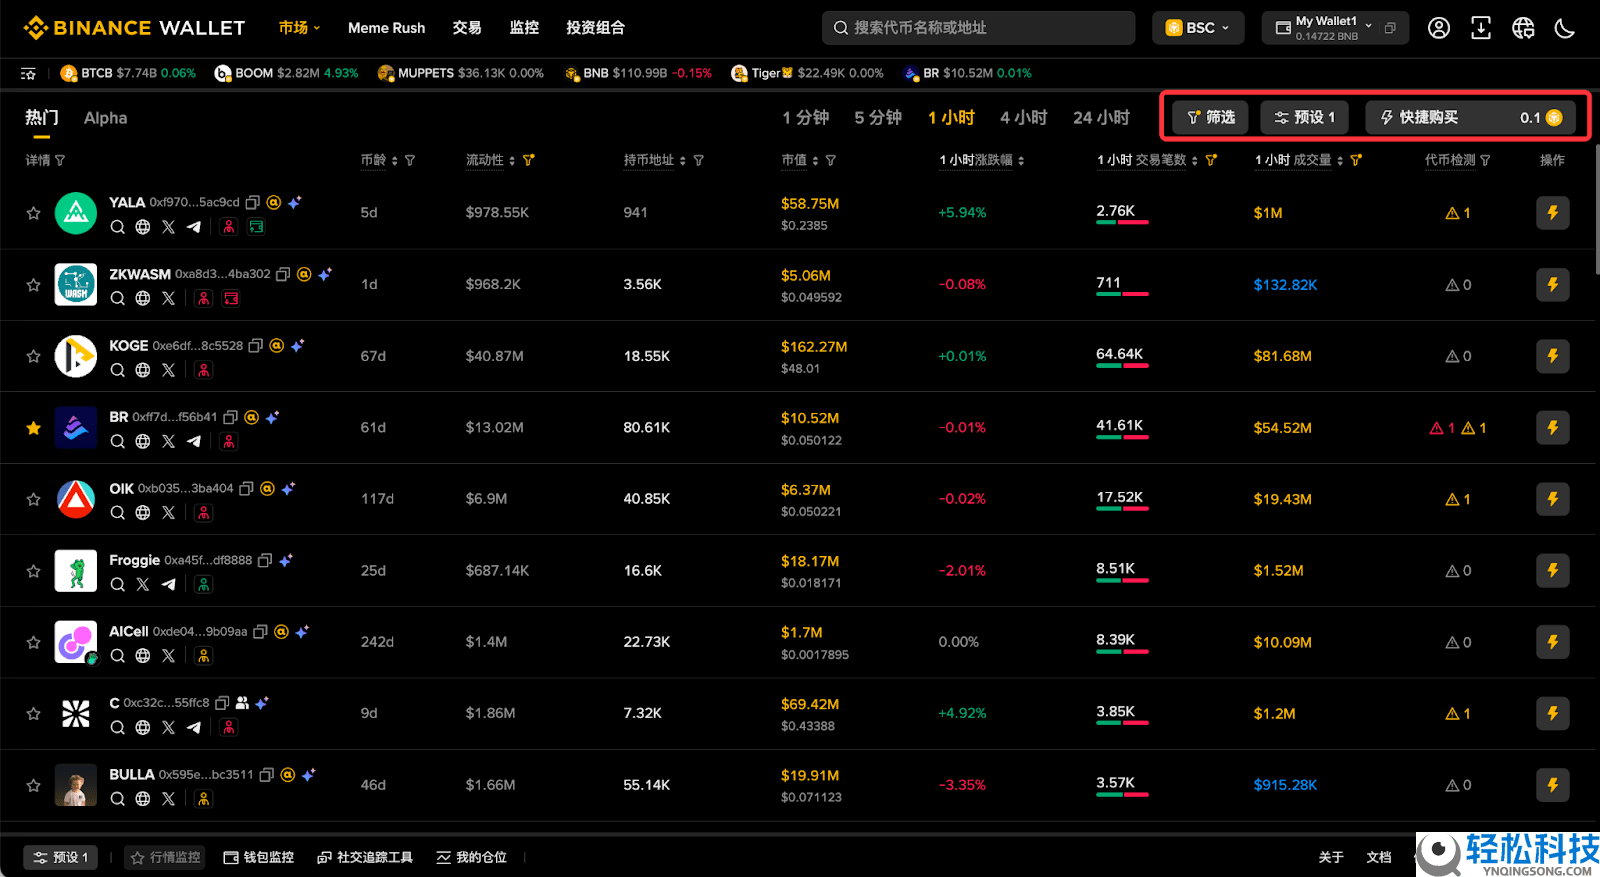
Task: Sort by the 流动性 column header
Action: [x=485, y=160]
